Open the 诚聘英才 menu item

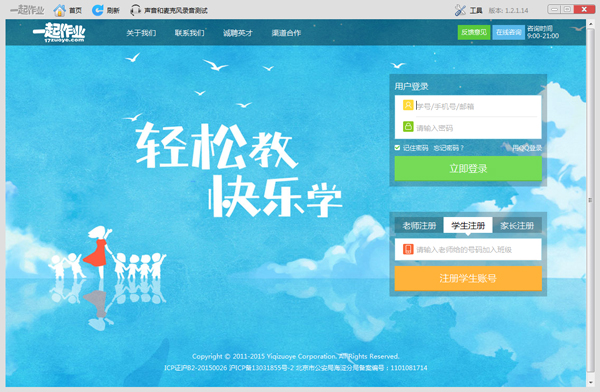click(238, 33)
